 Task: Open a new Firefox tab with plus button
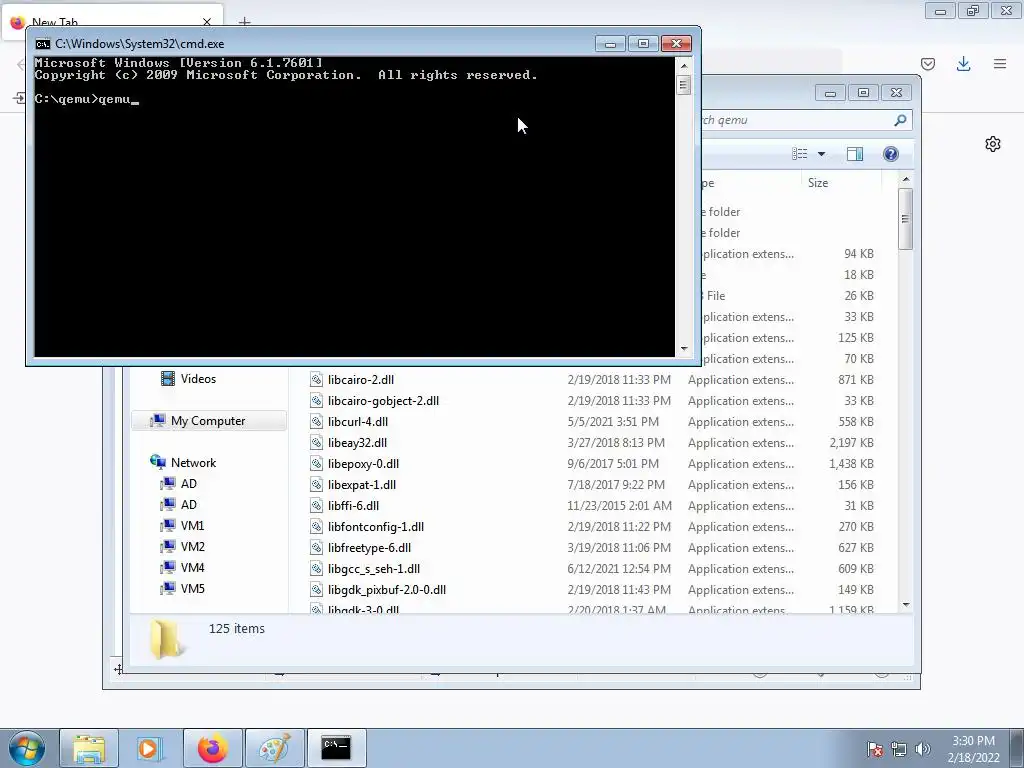[x=244, y=22]
